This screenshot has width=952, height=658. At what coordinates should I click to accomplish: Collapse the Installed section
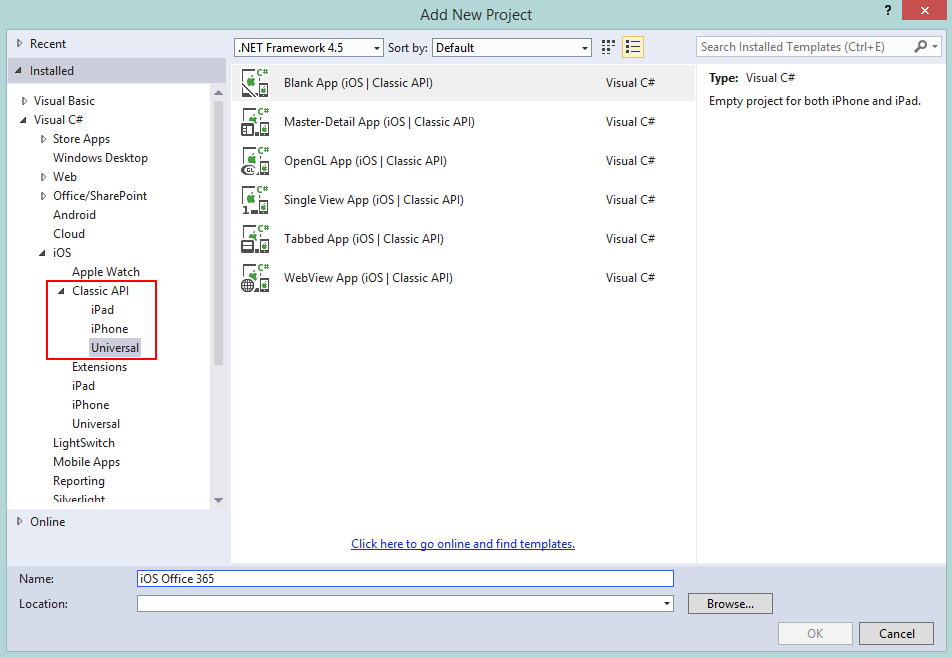click(18, 70)
